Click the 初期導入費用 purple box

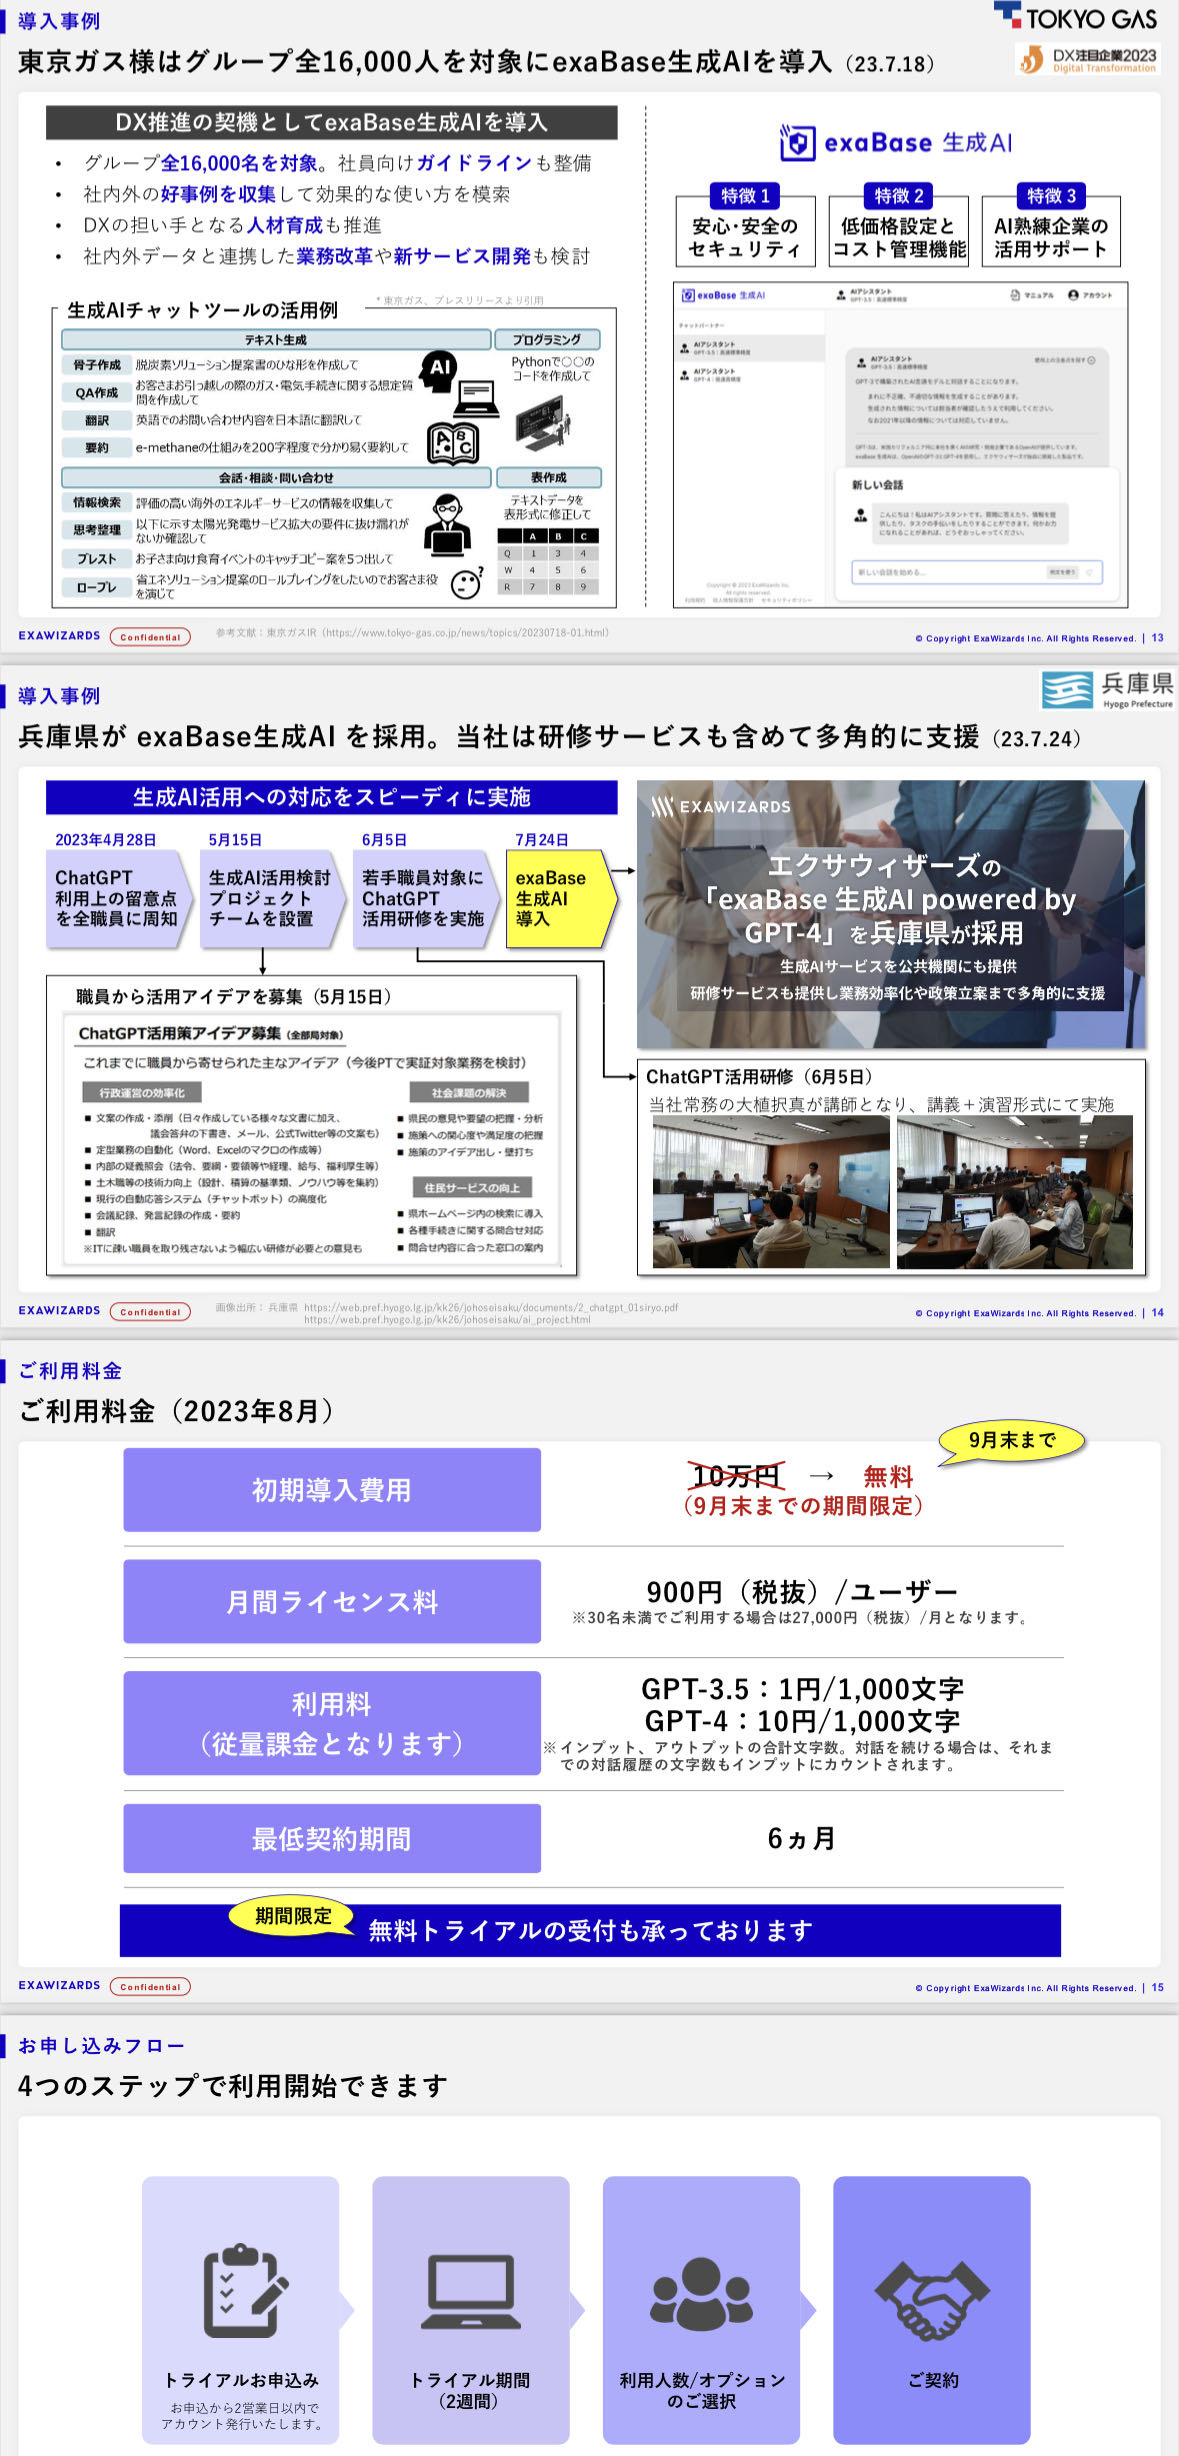(x=332, y=1490)
